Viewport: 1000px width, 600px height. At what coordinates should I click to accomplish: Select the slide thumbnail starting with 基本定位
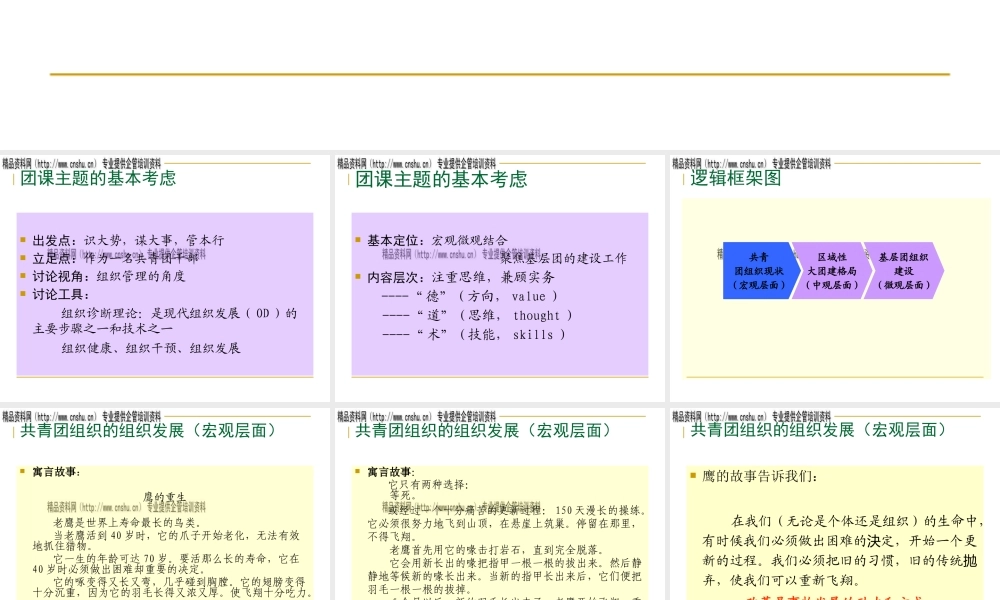(x=500, y=278)
